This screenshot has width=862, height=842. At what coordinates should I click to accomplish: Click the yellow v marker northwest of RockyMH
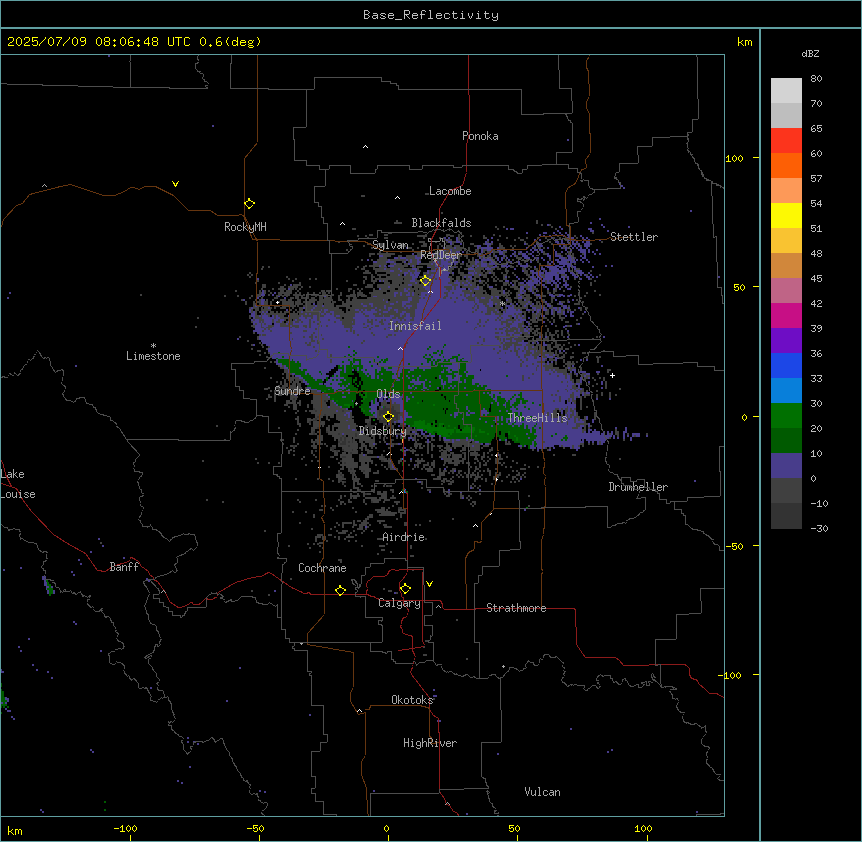click(175, 184)
